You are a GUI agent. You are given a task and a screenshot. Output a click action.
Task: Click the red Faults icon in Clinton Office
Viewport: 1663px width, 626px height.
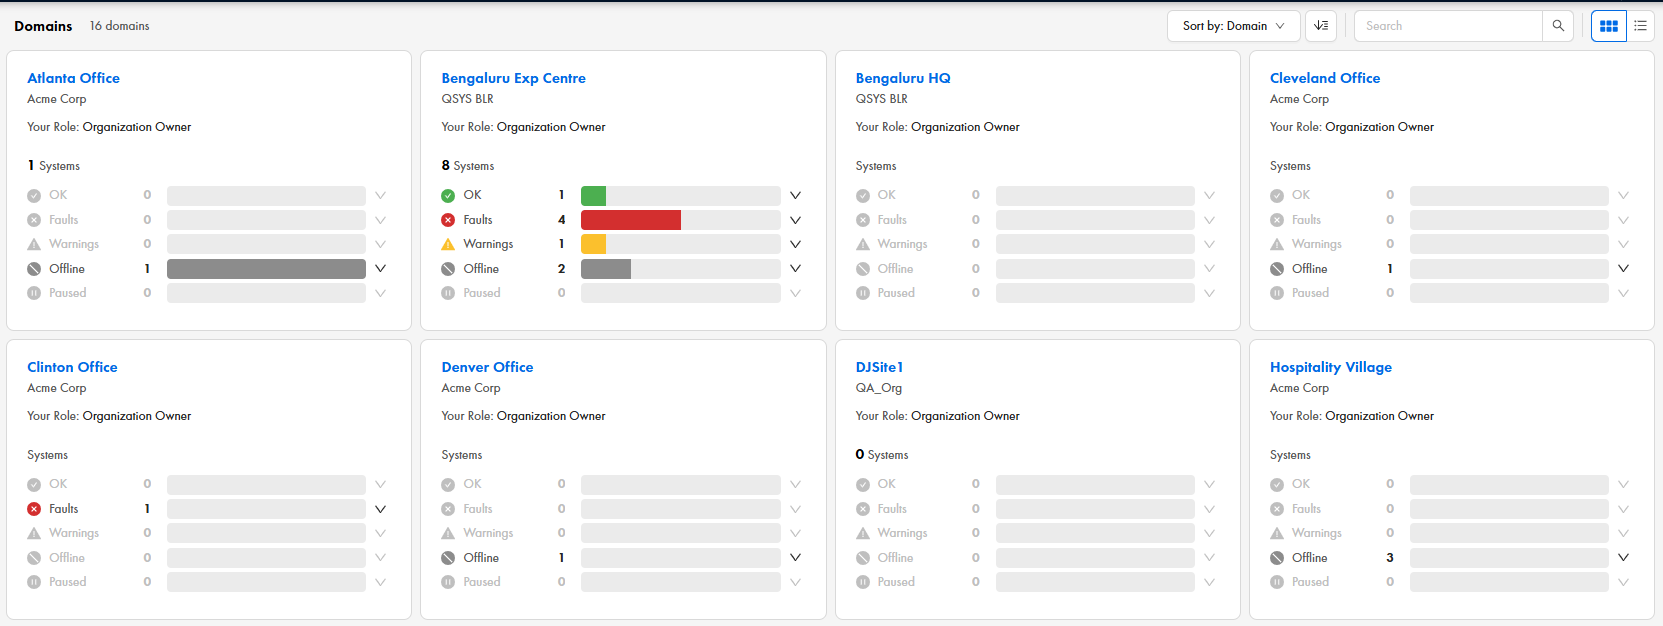34,509
